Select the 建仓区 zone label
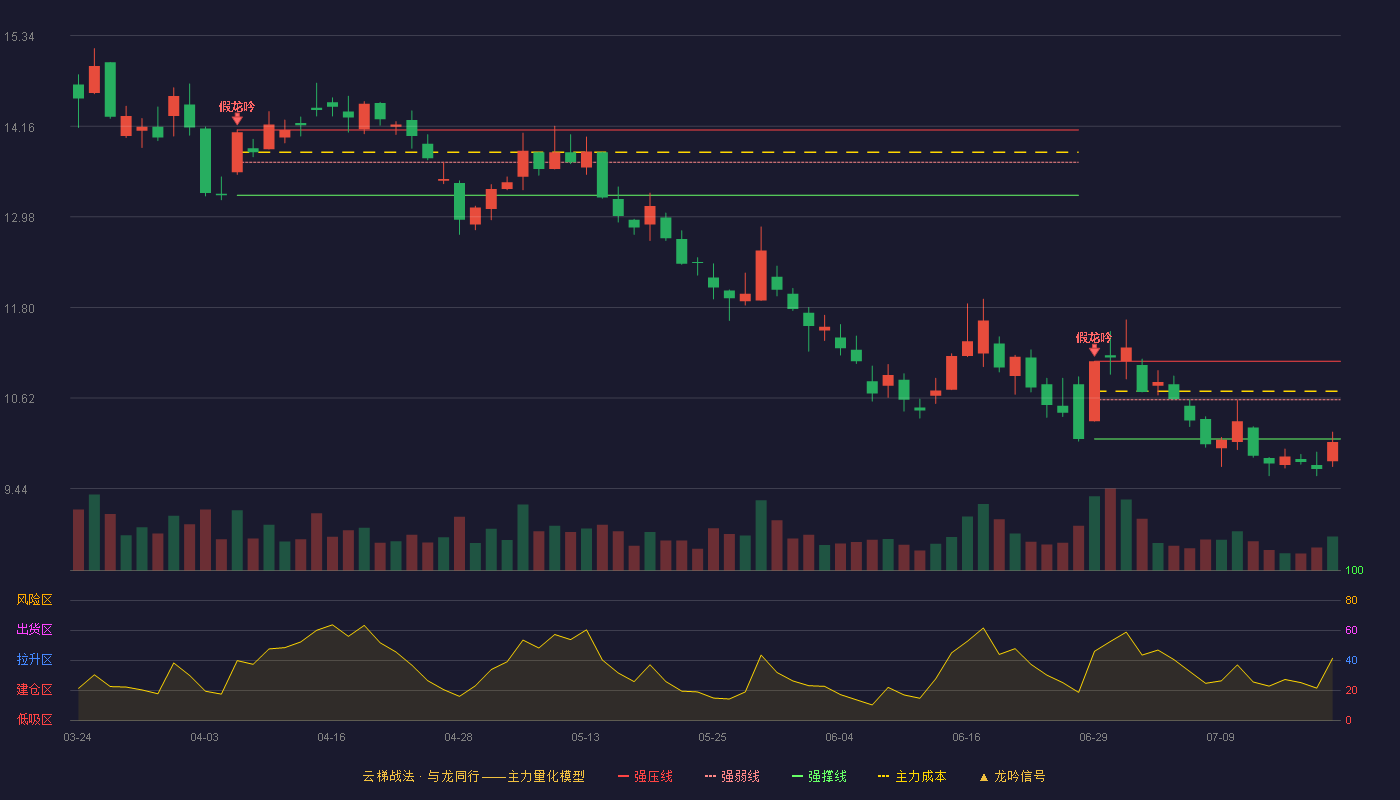This screenshot has width=1400, height=800. click(x=35, y=690)
